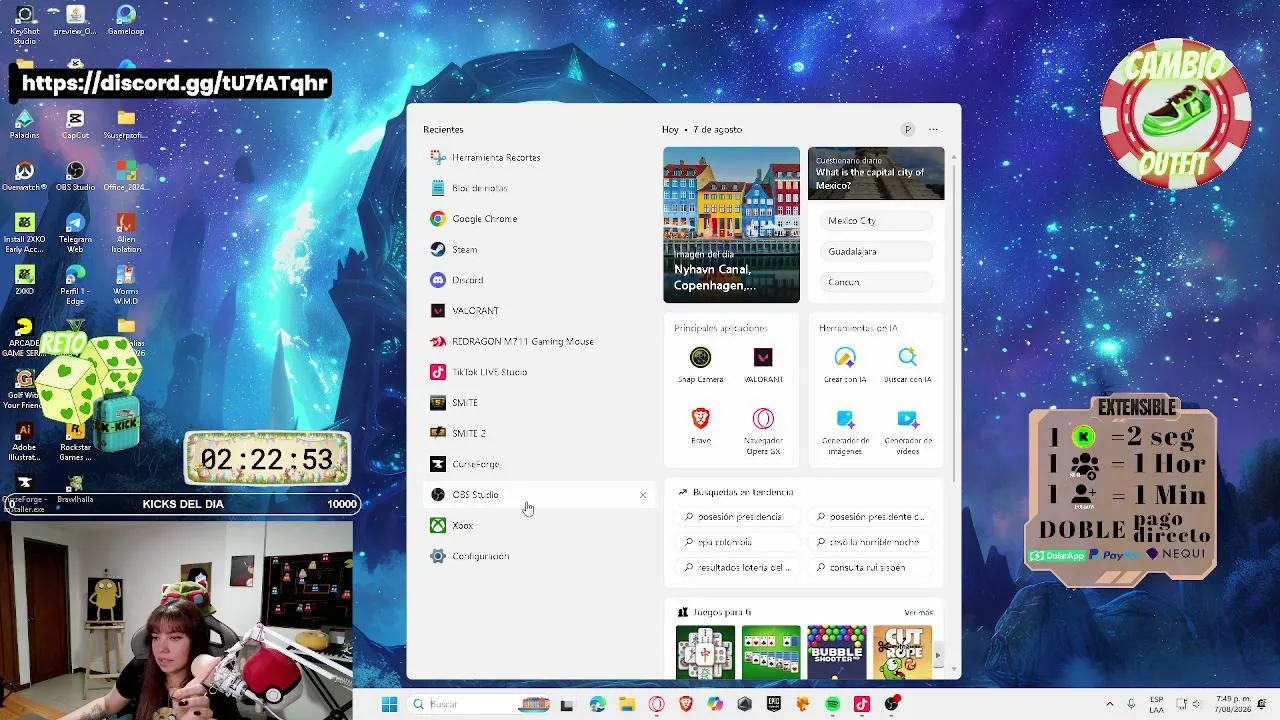Search trending 'consulta rui sisbén'
This screenshot has width=1280, height=720.
coord(870,568)
